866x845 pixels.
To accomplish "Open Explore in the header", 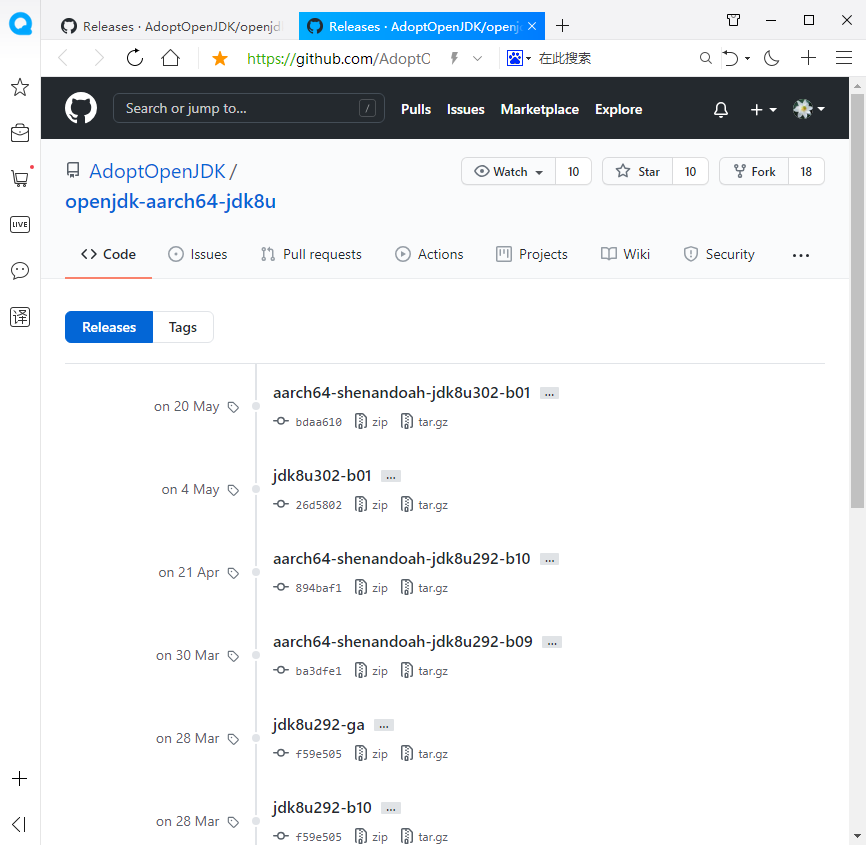I will (618, 109).
